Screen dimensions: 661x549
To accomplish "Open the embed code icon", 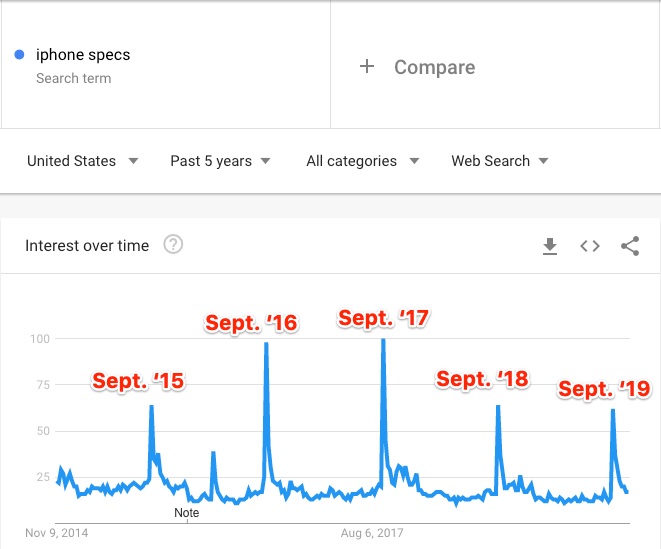I will point(590,246).
